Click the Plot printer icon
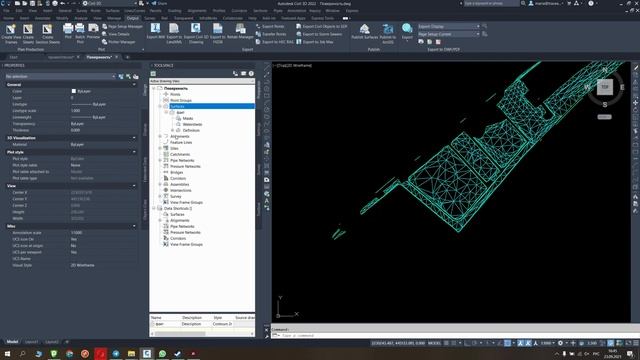The height and width of the screenshot is (360, 640). (68, 28)
